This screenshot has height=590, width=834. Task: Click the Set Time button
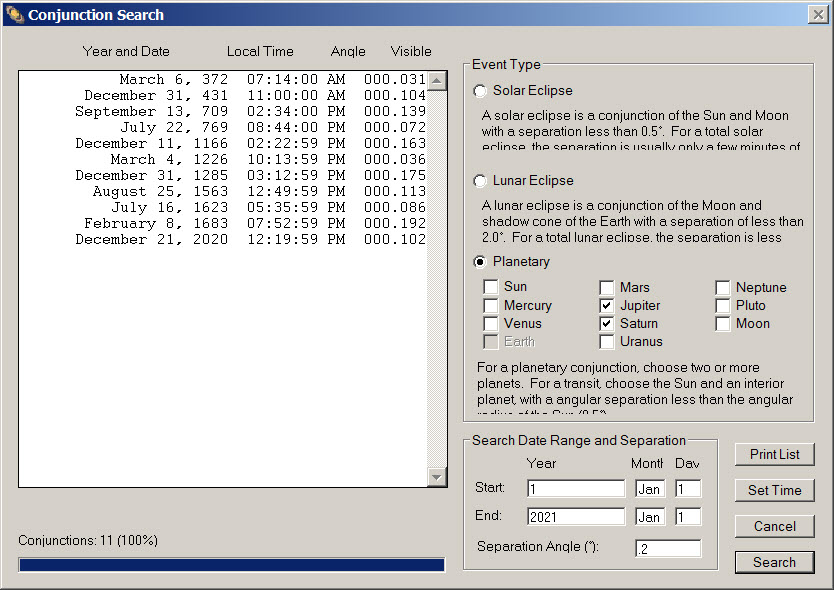[774, 490]
